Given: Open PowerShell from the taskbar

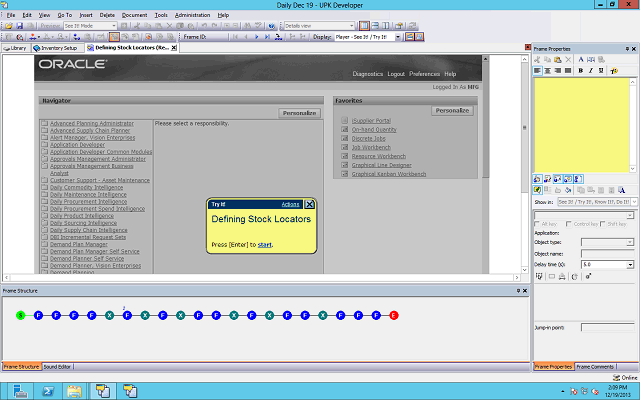Looking at the screenshot, I should pos(48,391).
